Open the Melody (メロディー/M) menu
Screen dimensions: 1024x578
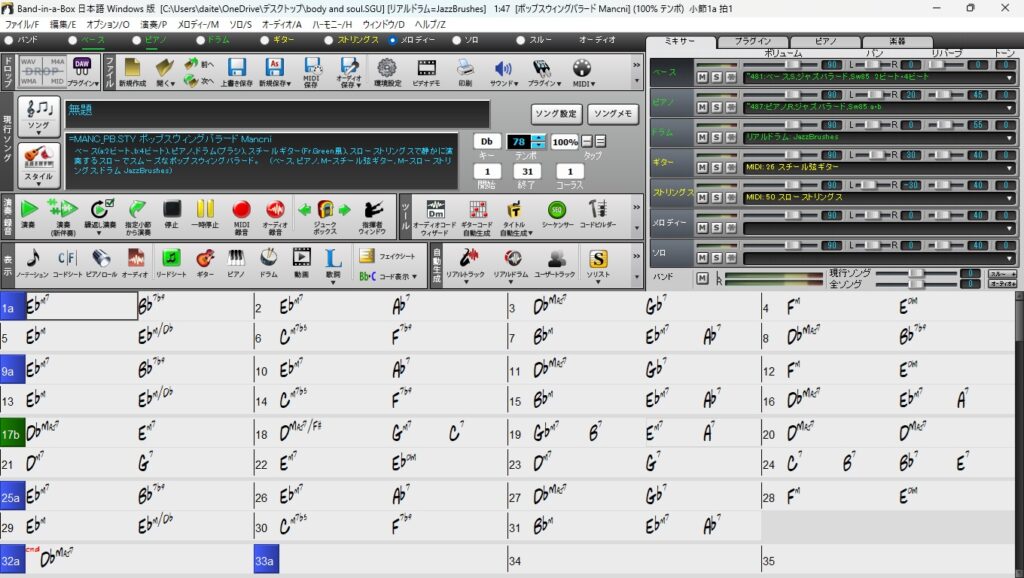click(x=198, y=24)
